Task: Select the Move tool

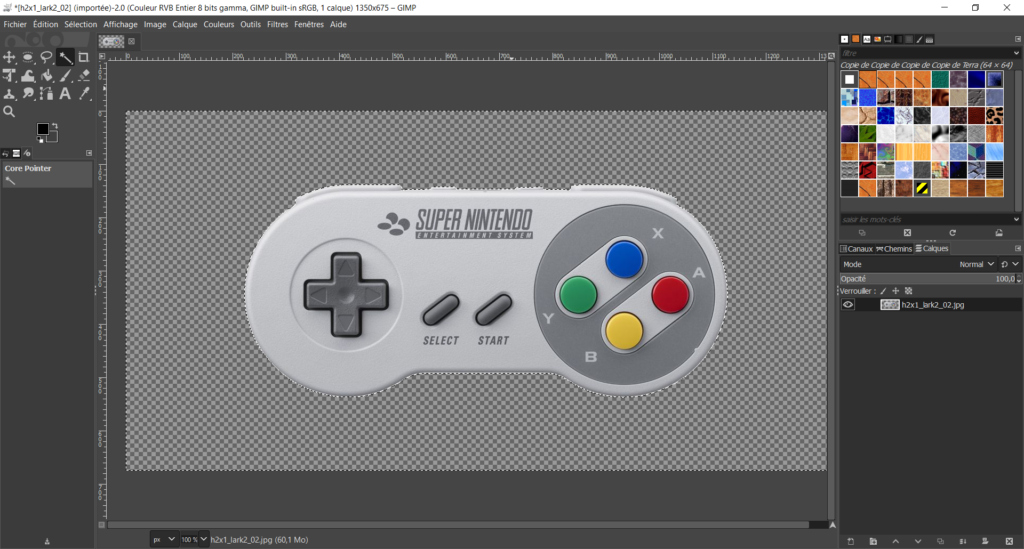Action: click(9, 57)
